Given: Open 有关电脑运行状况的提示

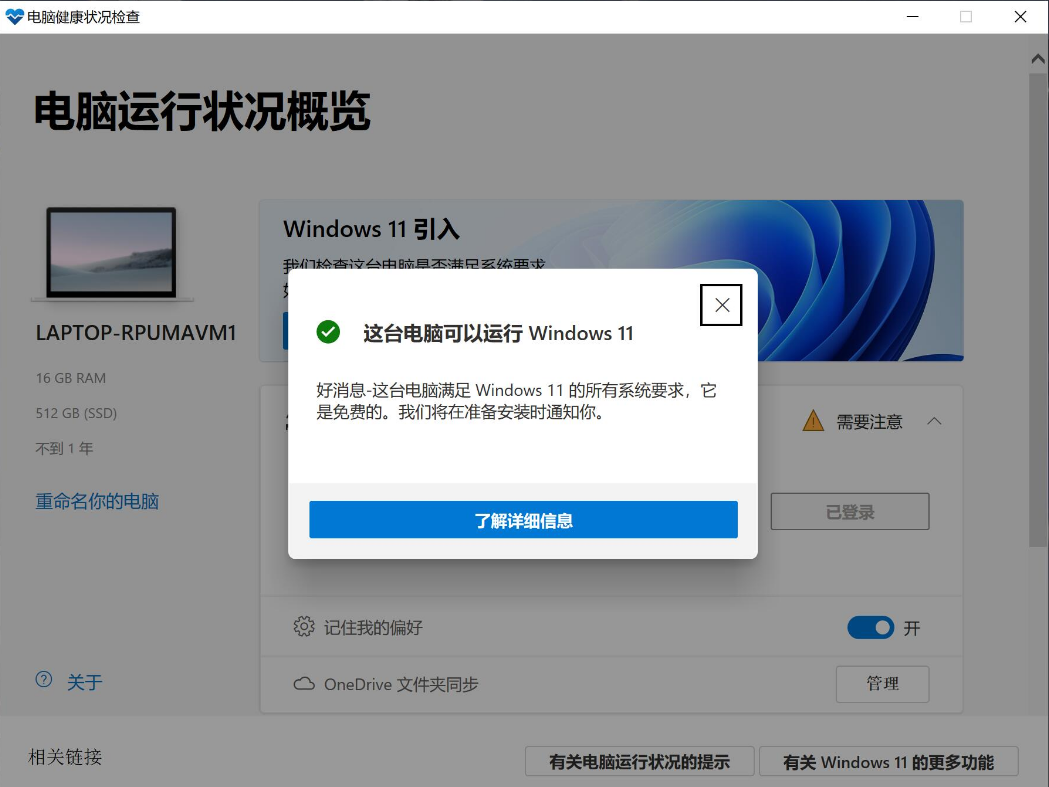Looking at the screenshot, I should [639, 761].
